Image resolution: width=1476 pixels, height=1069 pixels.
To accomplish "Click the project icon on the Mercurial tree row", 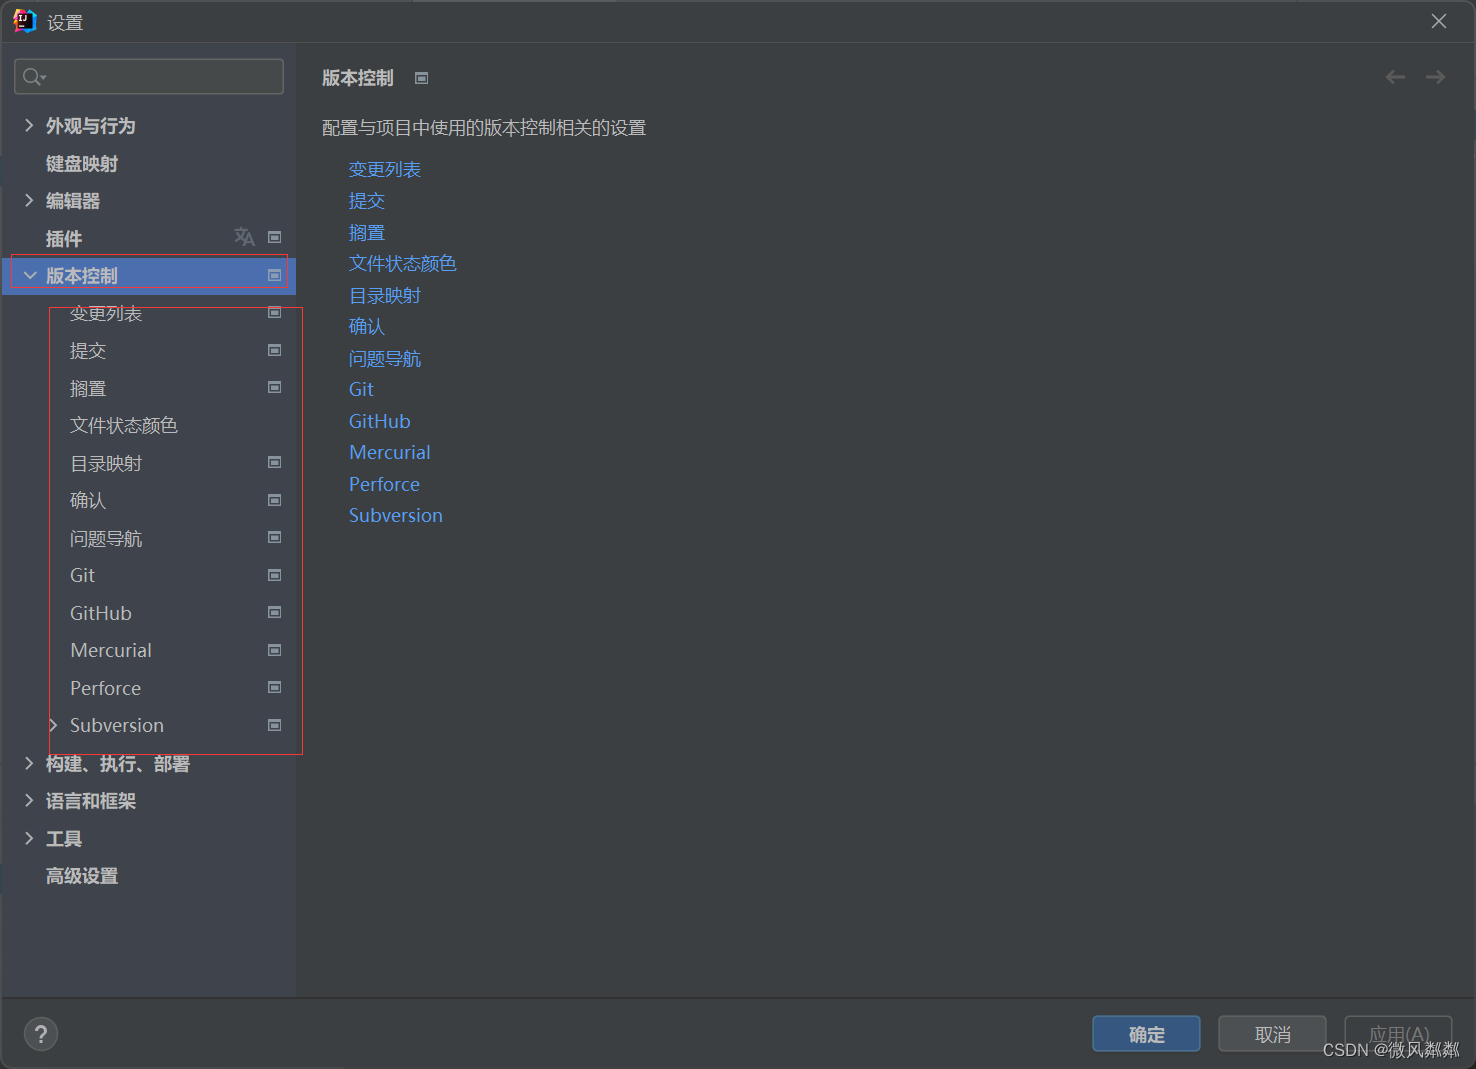I will [274, 650].
